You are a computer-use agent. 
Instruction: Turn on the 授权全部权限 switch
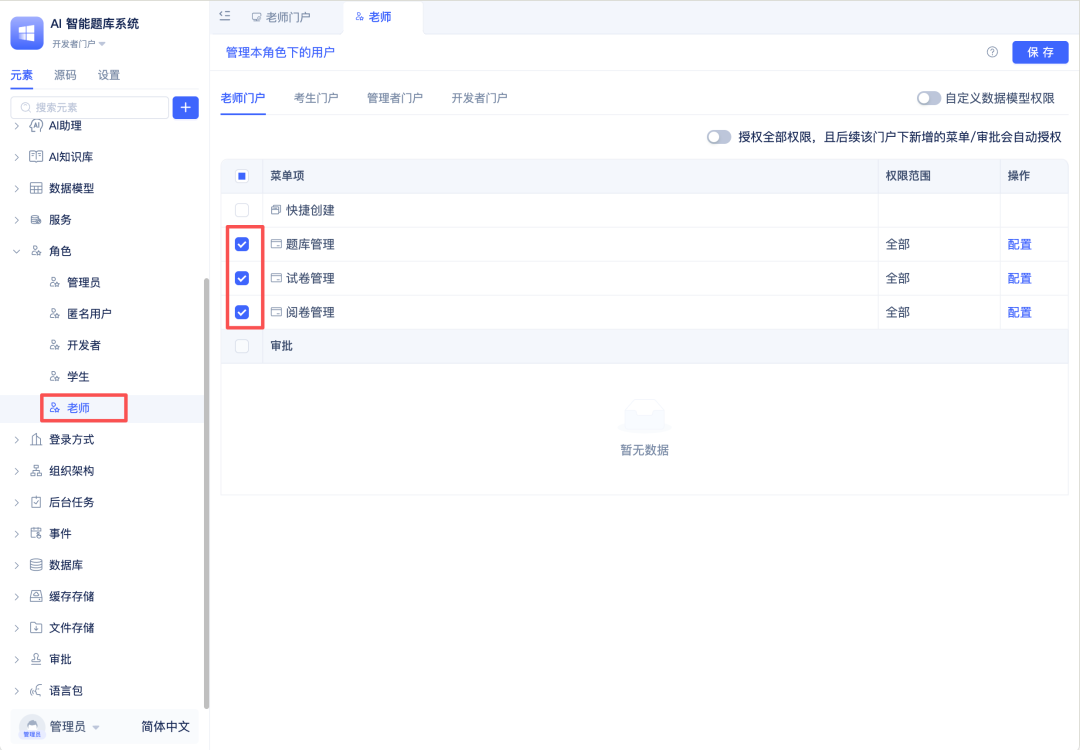tap(719, 137)
